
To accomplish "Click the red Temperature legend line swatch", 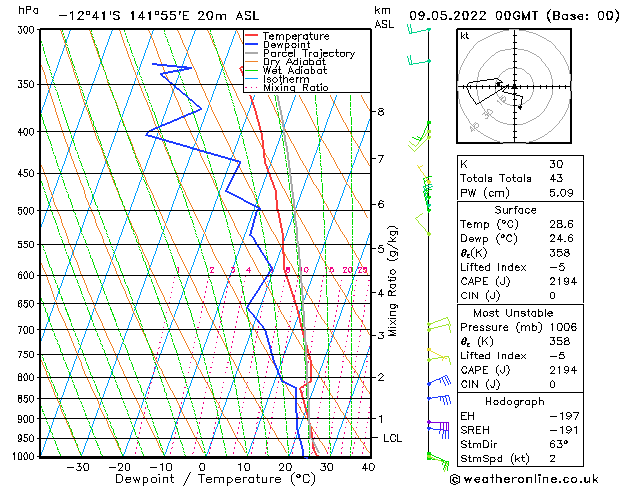I will pos(252,36).
